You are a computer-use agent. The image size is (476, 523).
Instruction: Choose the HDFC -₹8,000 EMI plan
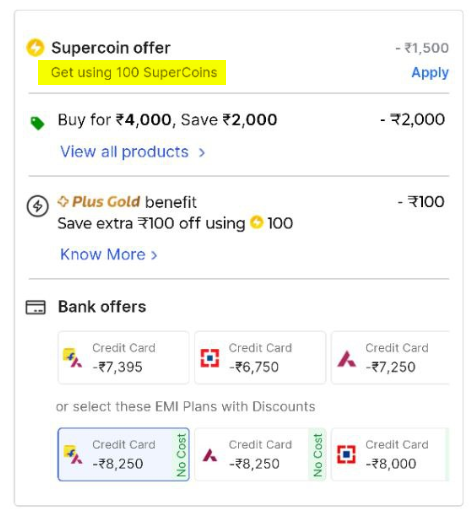(390, 454)
